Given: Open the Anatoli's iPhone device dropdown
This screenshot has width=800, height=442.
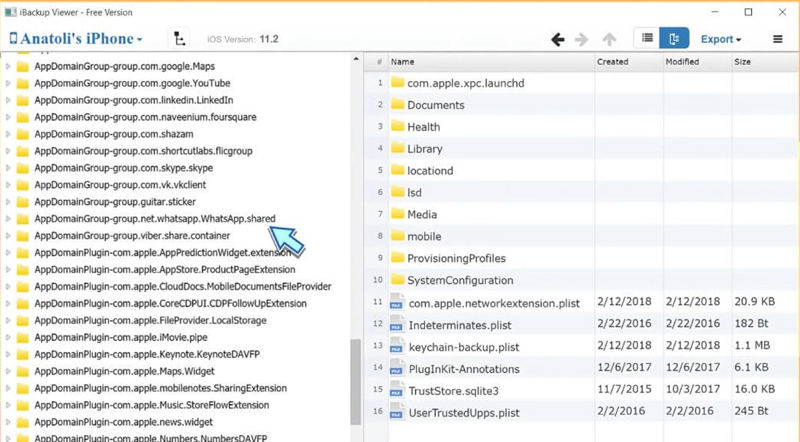Looking at the screenshot, I should click(x=76, y=39).
